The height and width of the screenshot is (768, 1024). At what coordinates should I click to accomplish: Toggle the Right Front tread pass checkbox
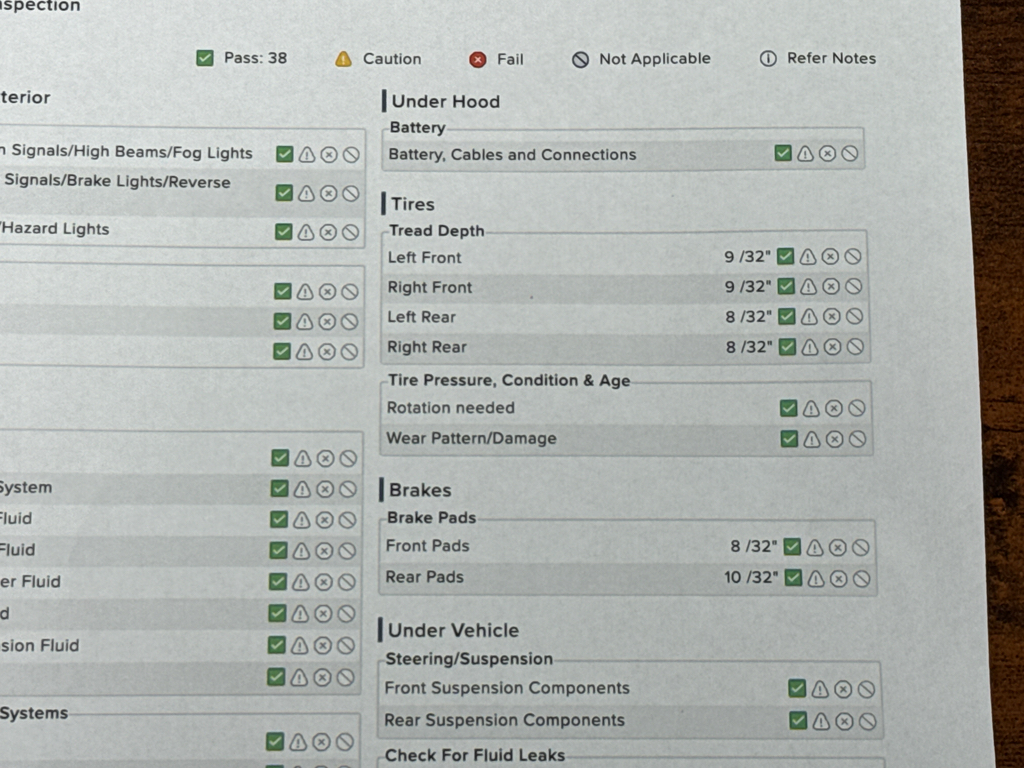pyautogui.click(x=786, y=287)
